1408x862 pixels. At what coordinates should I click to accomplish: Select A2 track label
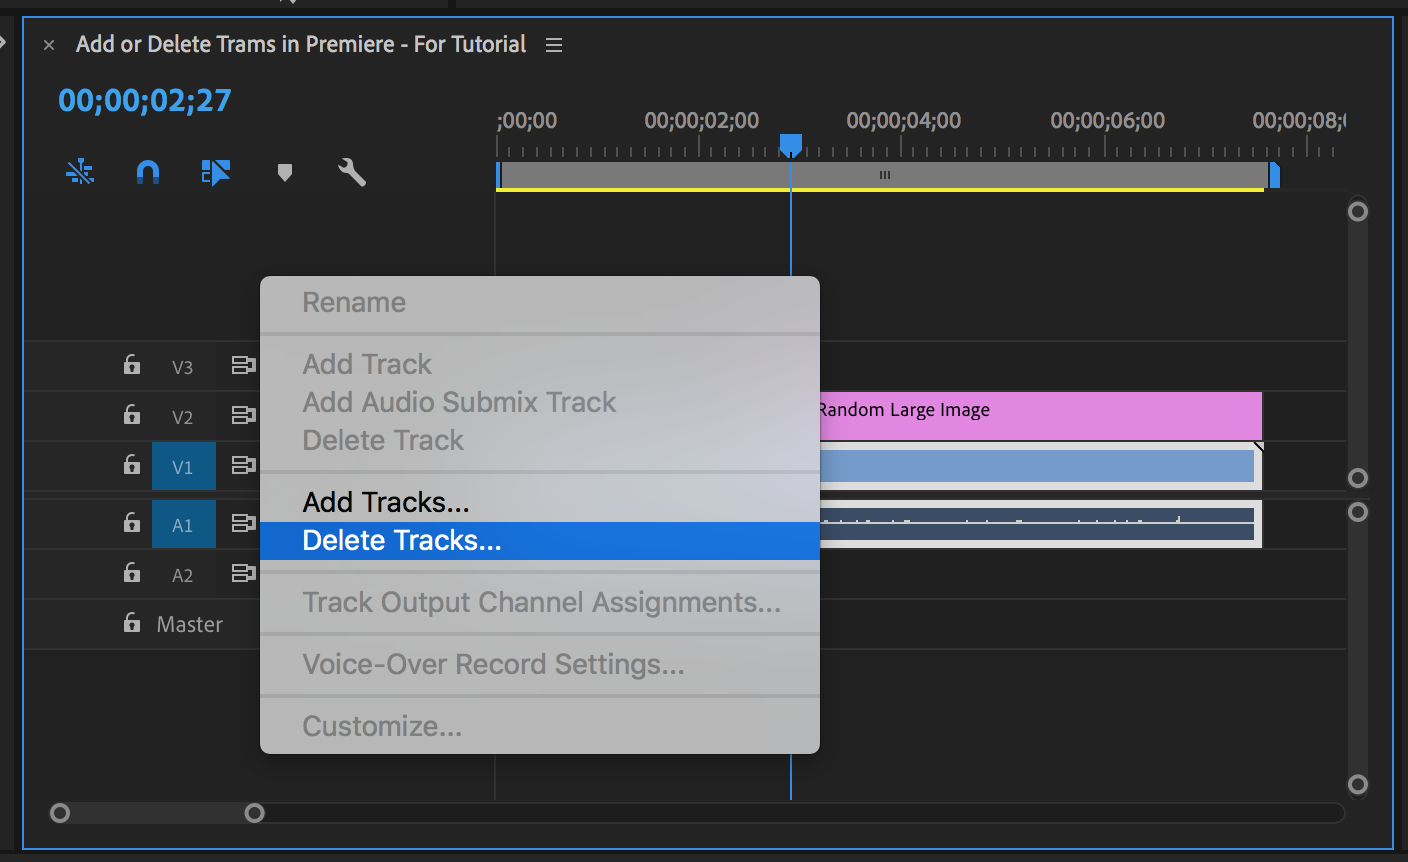point(182,575)
